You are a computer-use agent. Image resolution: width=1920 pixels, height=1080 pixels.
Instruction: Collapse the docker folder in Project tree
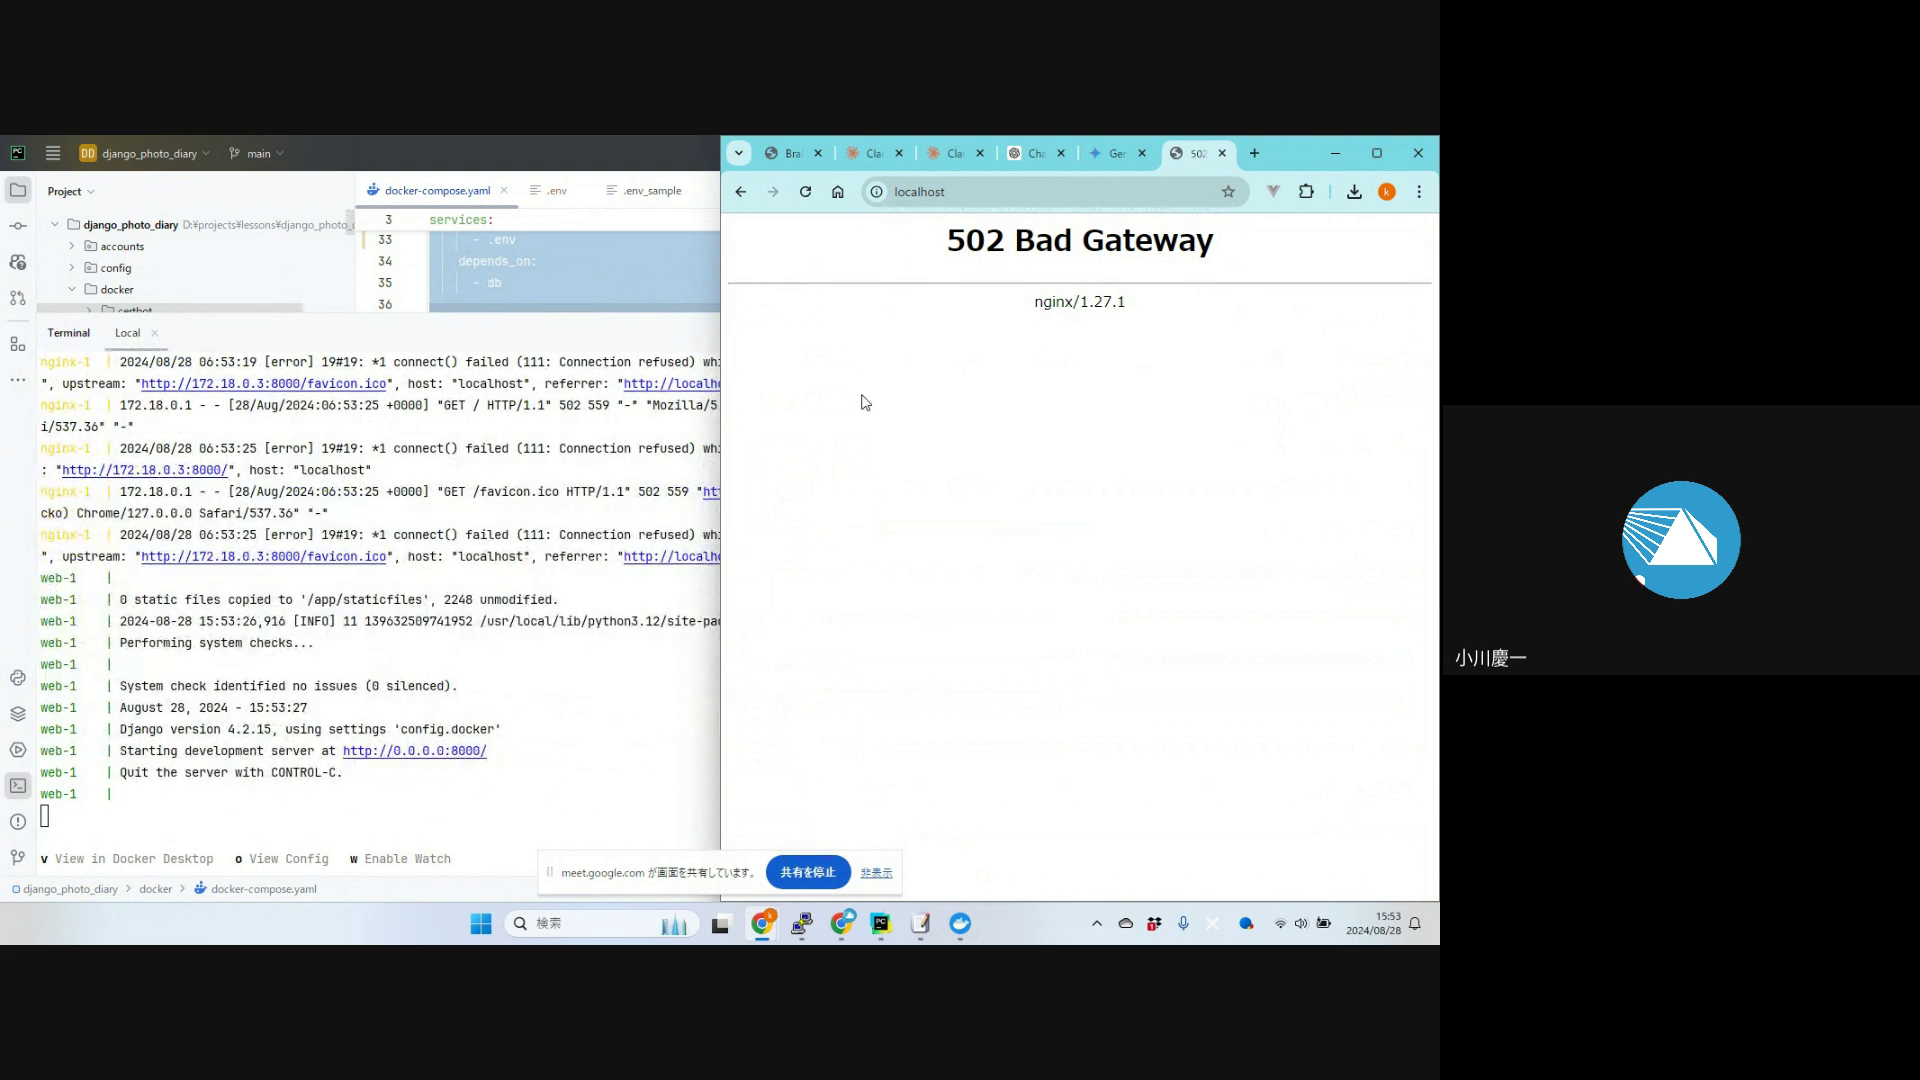pos(72,289)
